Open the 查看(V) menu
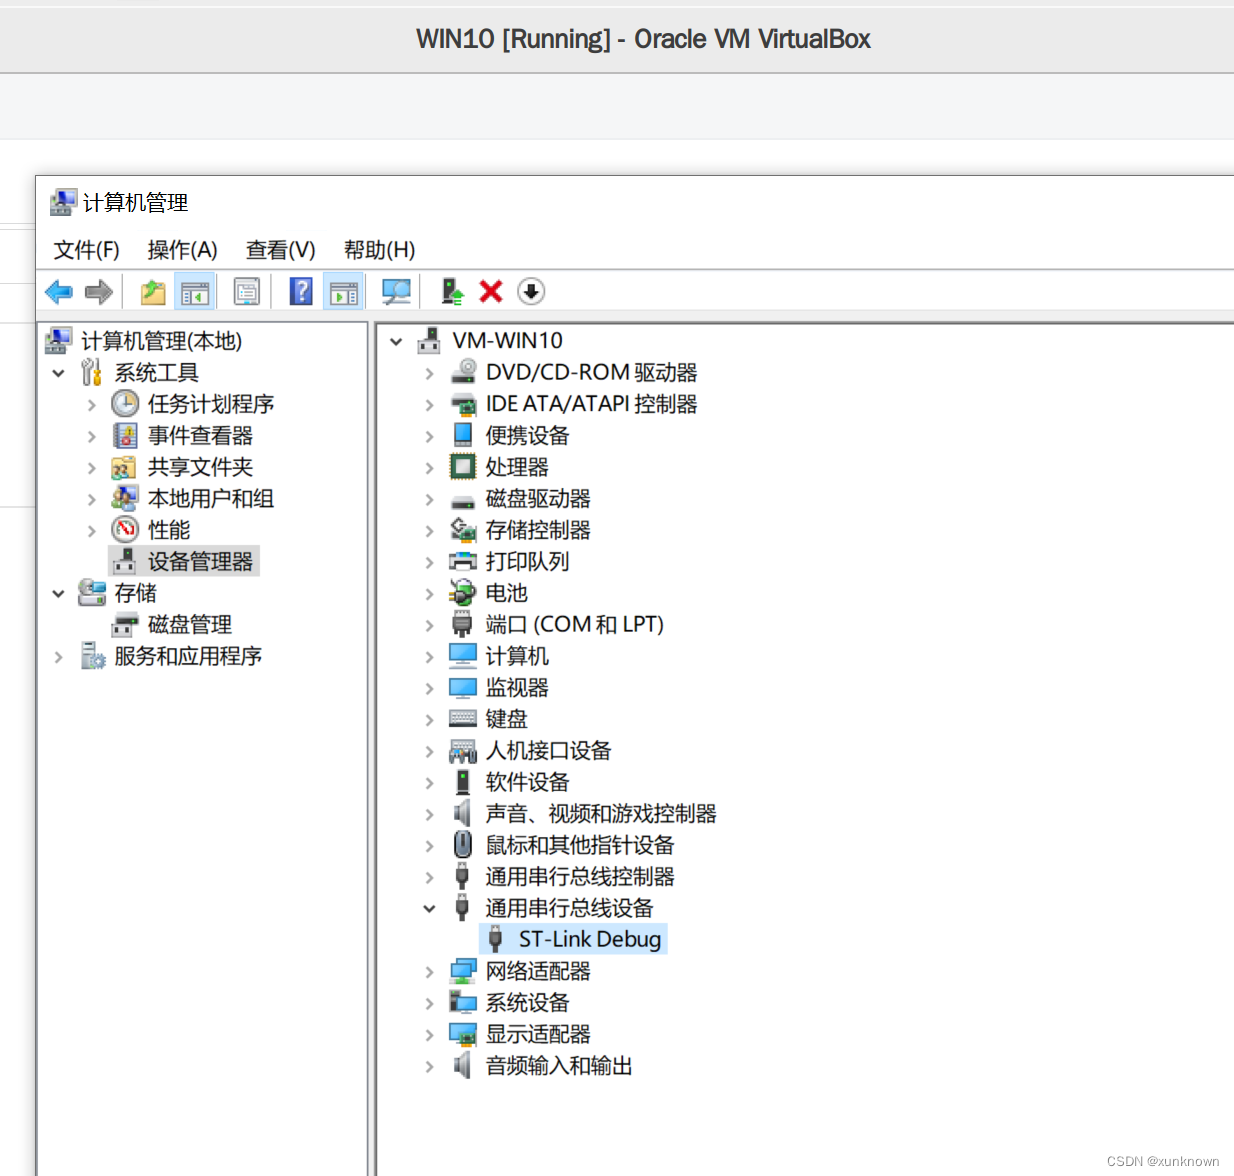 (x=281, y=249)
